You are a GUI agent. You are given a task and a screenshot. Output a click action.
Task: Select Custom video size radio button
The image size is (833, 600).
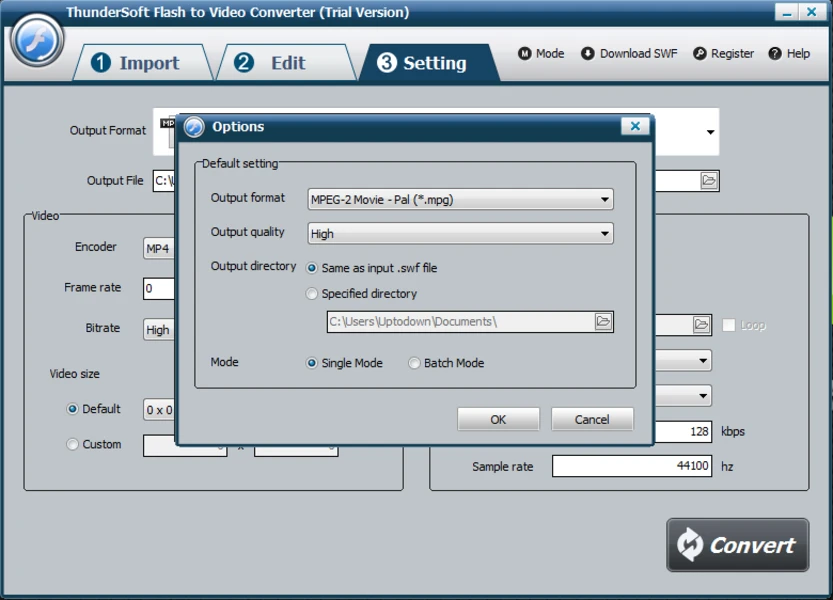(72, 444)
